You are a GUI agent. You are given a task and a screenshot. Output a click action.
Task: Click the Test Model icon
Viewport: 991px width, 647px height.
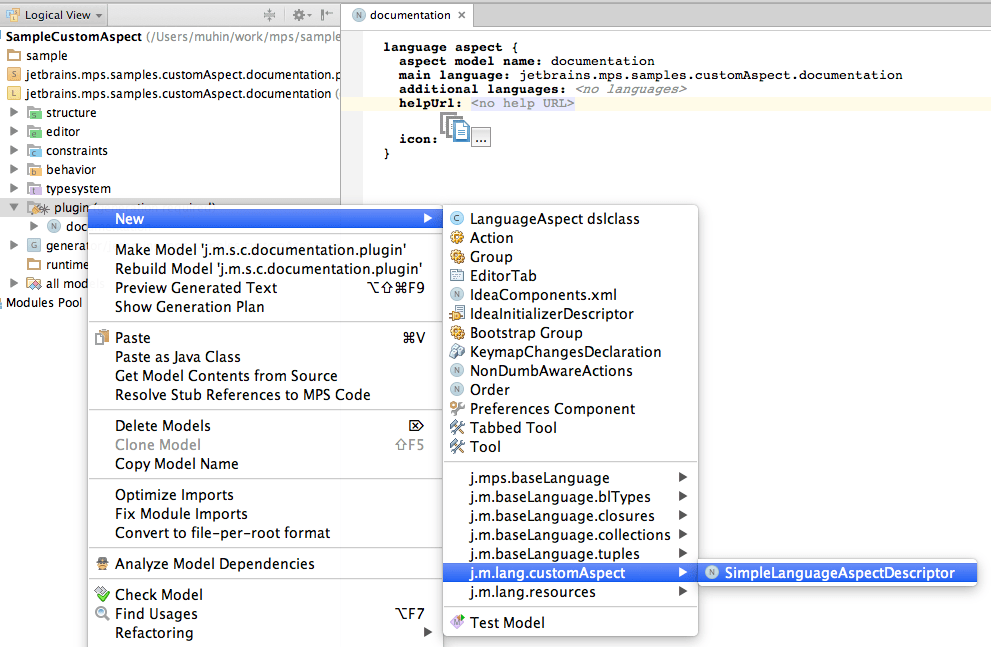click(x=457, y=622)
